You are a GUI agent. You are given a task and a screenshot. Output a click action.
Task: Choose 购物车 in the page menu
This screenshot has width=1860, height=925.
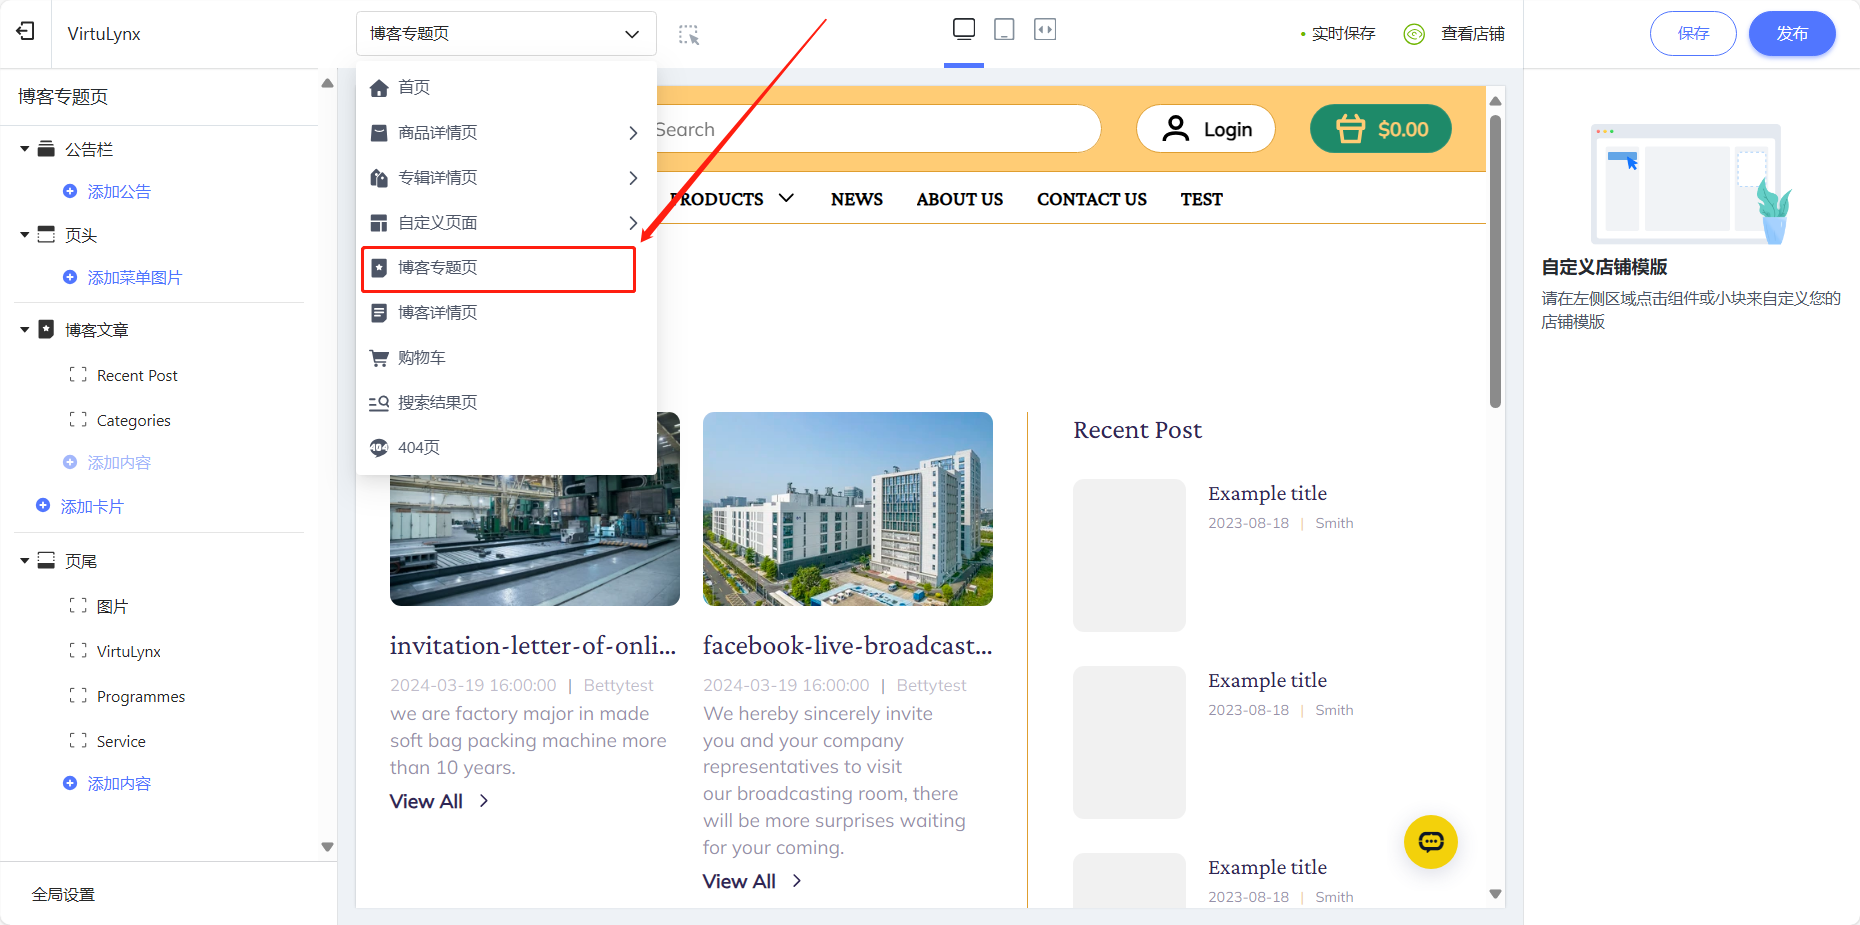(x=421, y=358)
